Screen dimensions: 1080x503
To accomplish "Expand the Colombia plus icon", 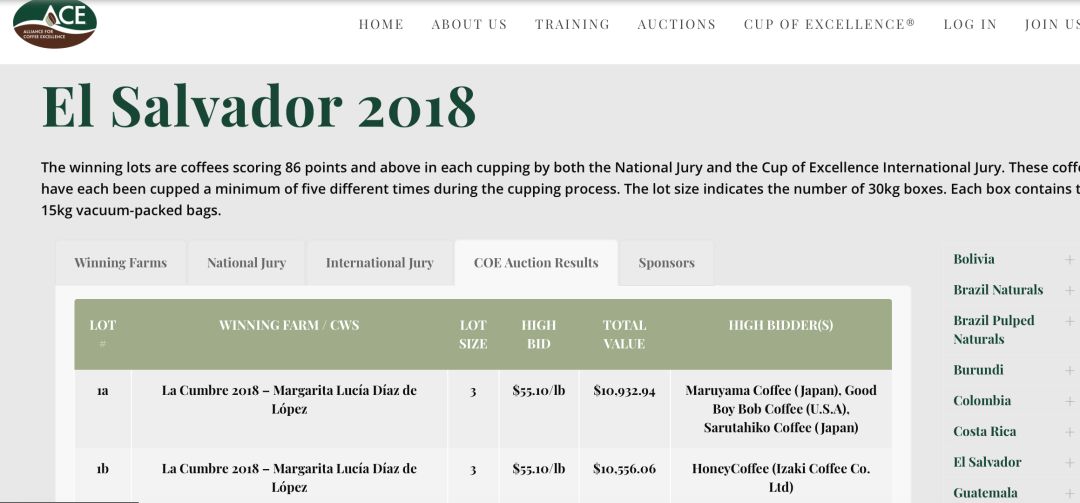I will click(1069, 401).
